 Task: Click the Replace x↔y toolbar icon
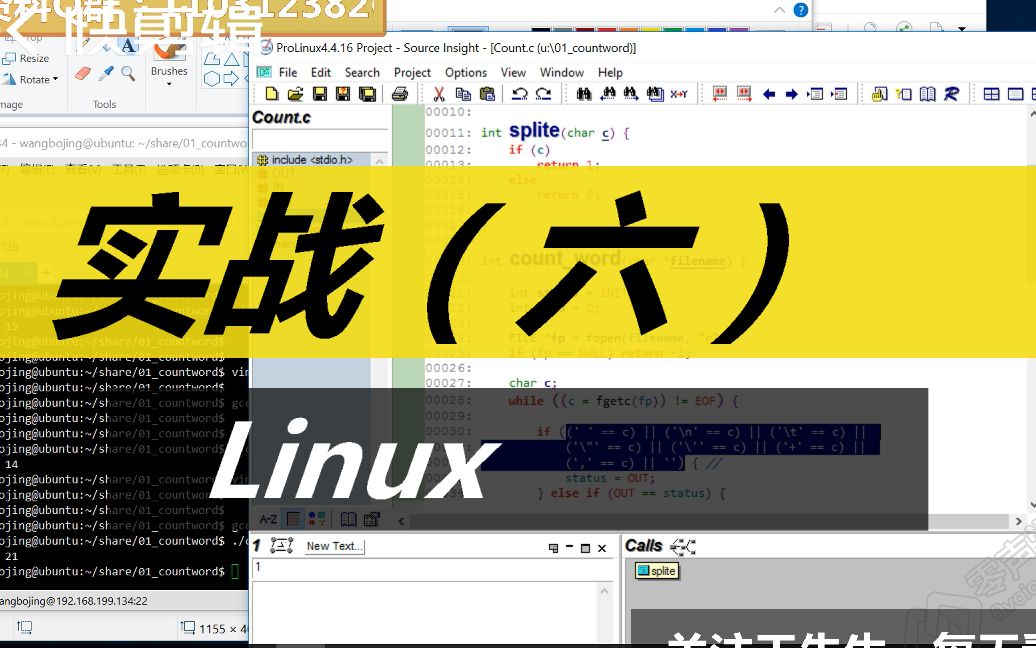coord(679,93)
